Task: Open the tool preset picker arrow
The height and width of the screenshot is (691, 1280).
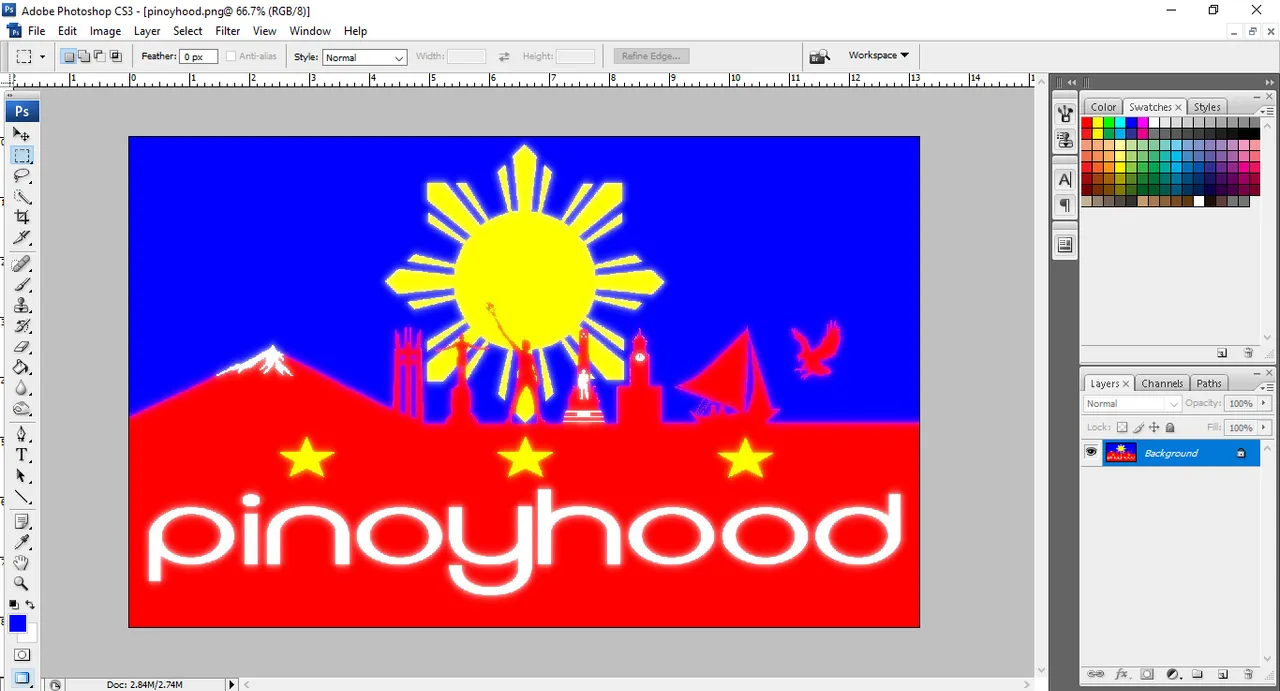Action: (x=42, y=57)
